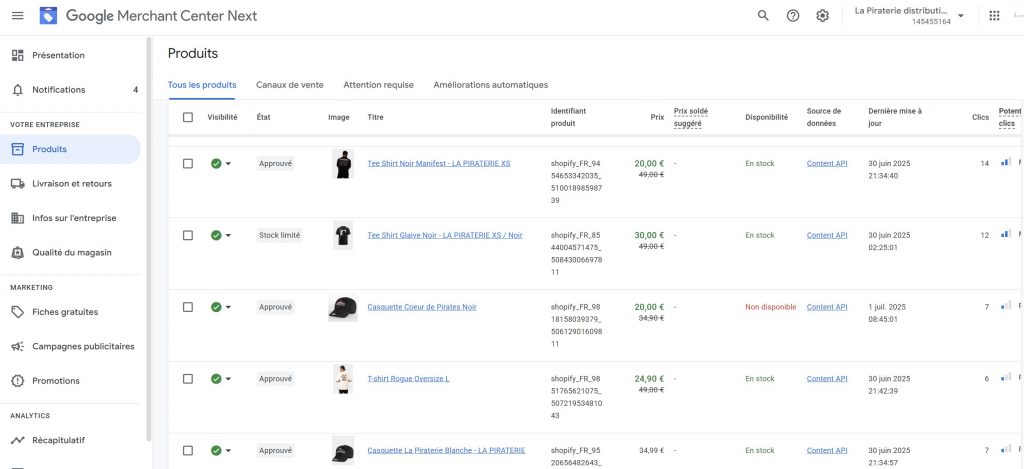
Task: Select Produits in the sidebar
Action: [x=70, y=150]
